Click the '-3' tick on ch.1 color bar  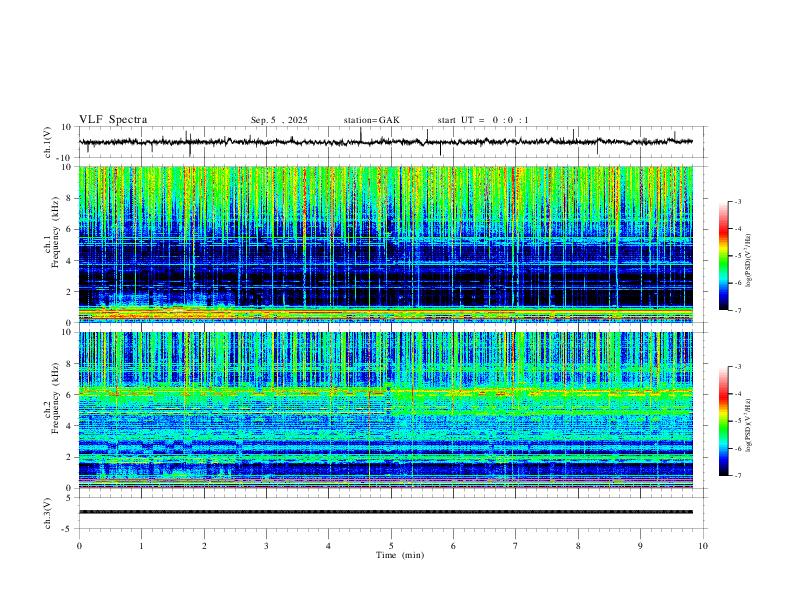pyautogui.click(x=737, y=201)
